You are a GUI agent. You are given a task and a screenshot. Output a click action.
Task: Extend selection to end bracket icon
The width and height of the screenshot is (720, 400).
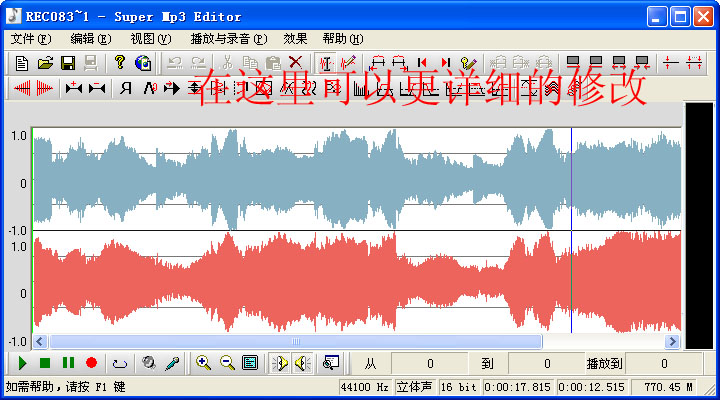[400, 63]
